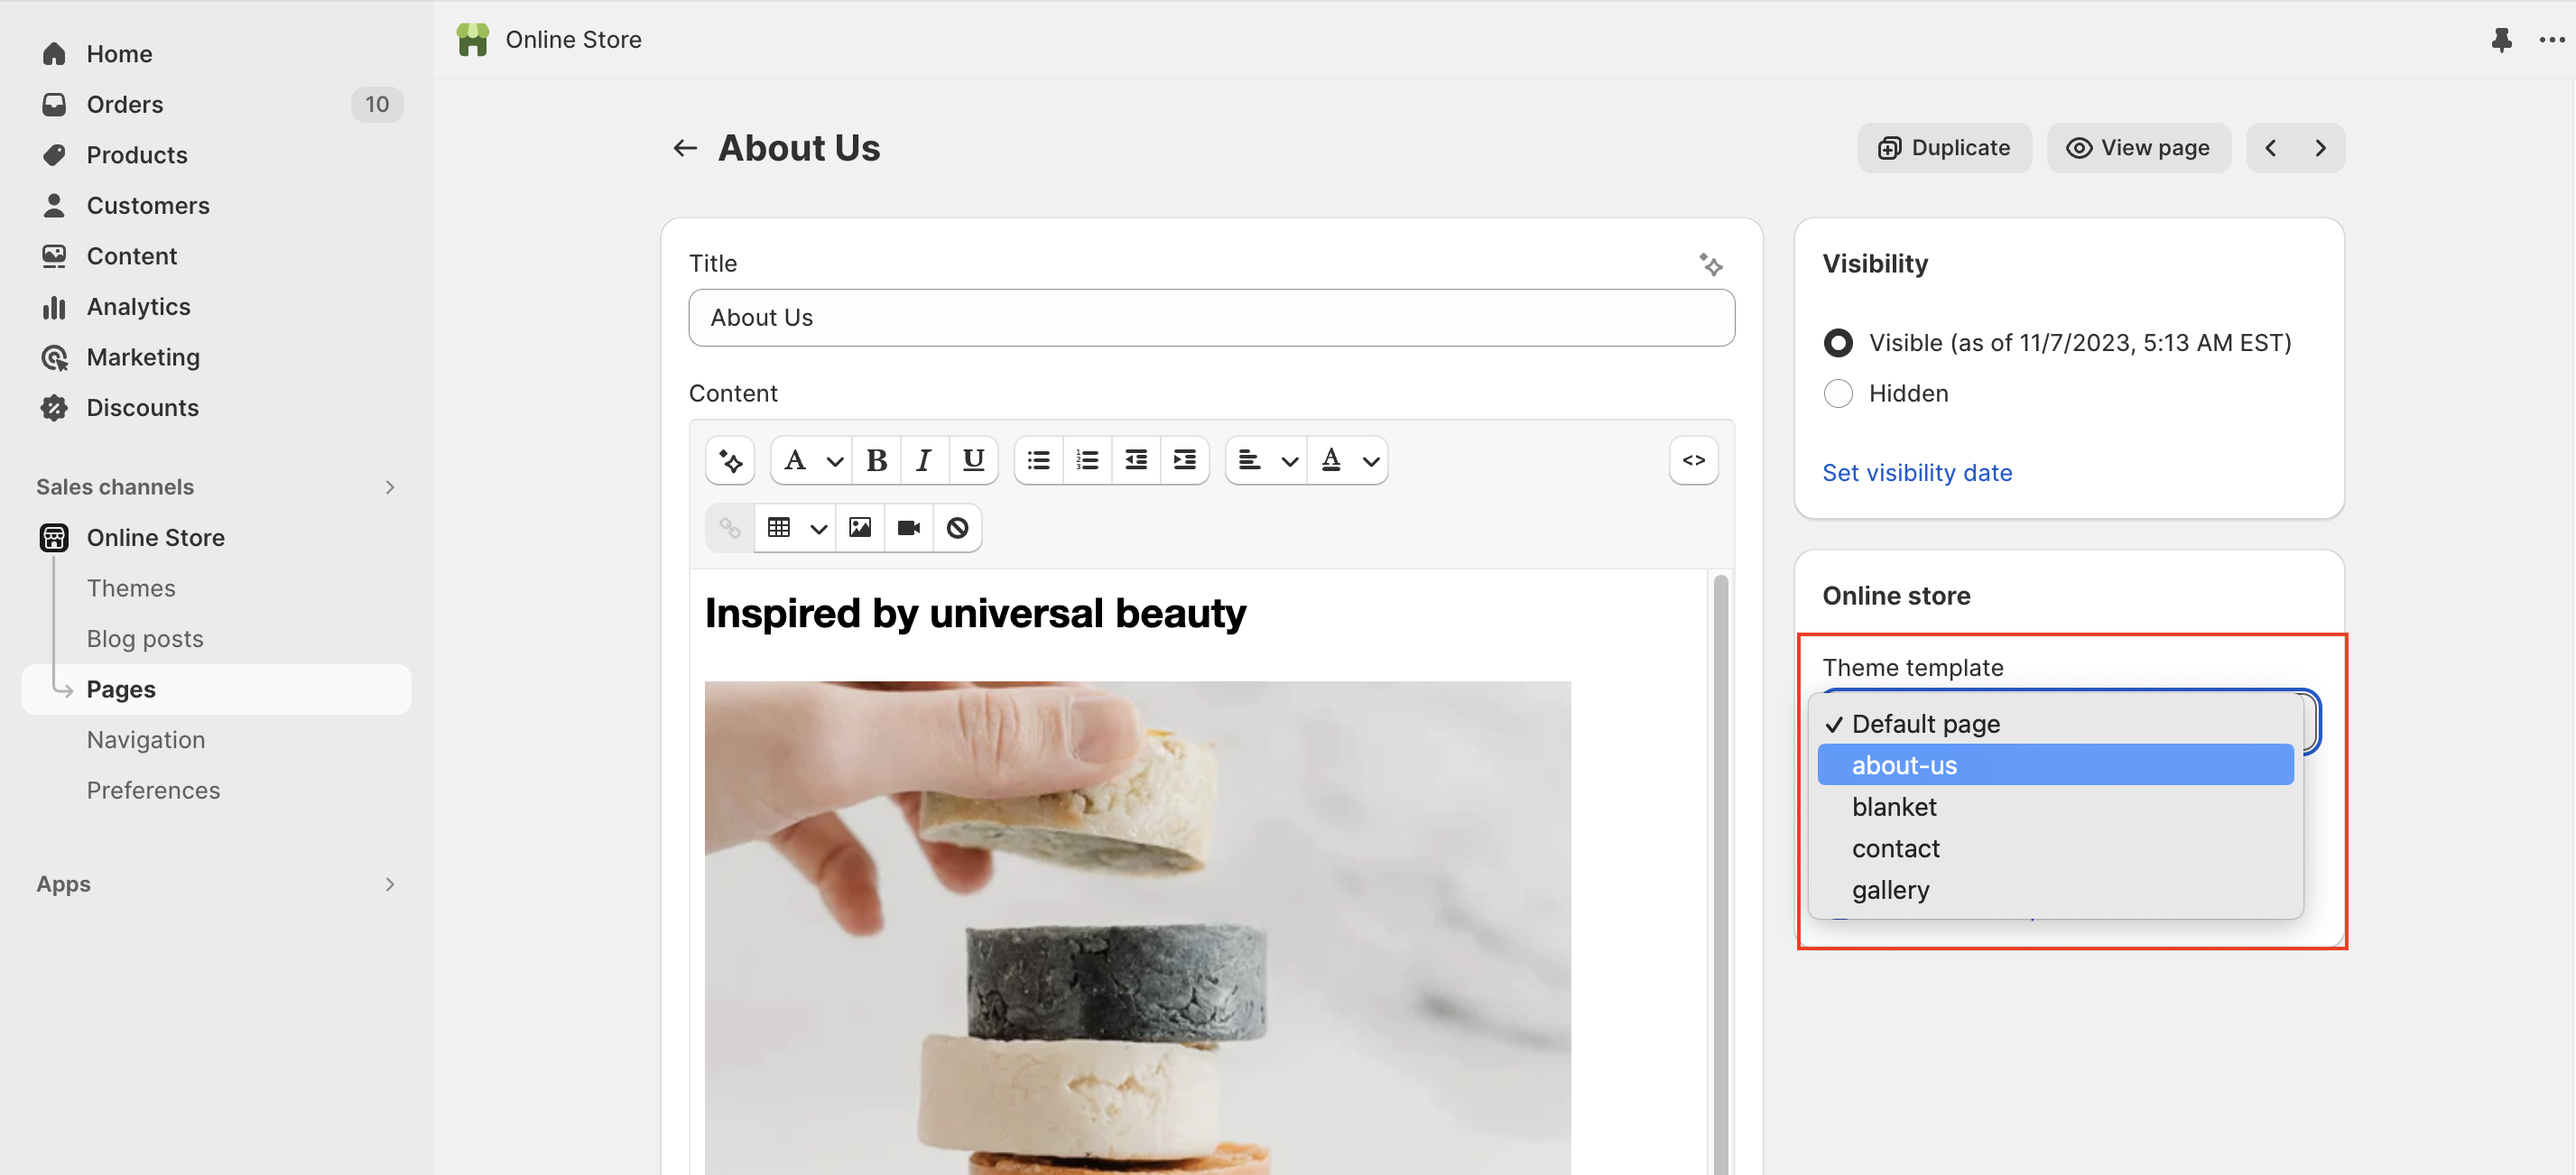Click the Online Store logo in header

click(473, 40)
